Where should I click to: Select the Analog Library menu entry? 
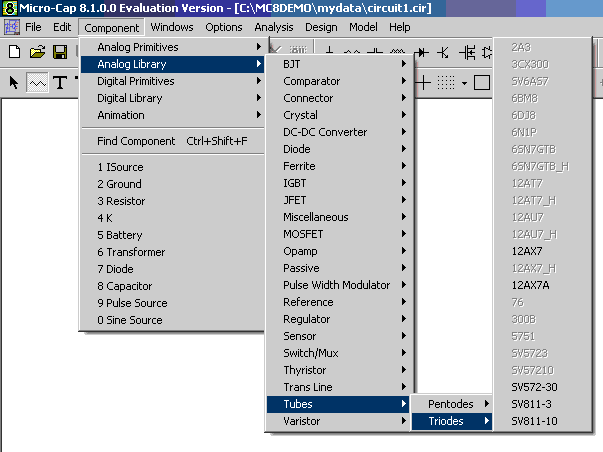172,64
